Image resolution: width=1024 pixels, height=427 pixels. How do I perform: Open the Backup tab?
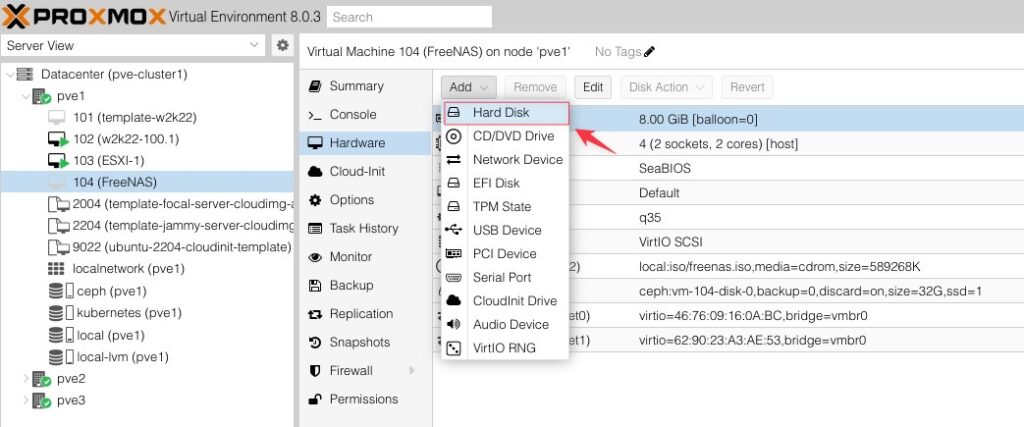coord(365,285)
